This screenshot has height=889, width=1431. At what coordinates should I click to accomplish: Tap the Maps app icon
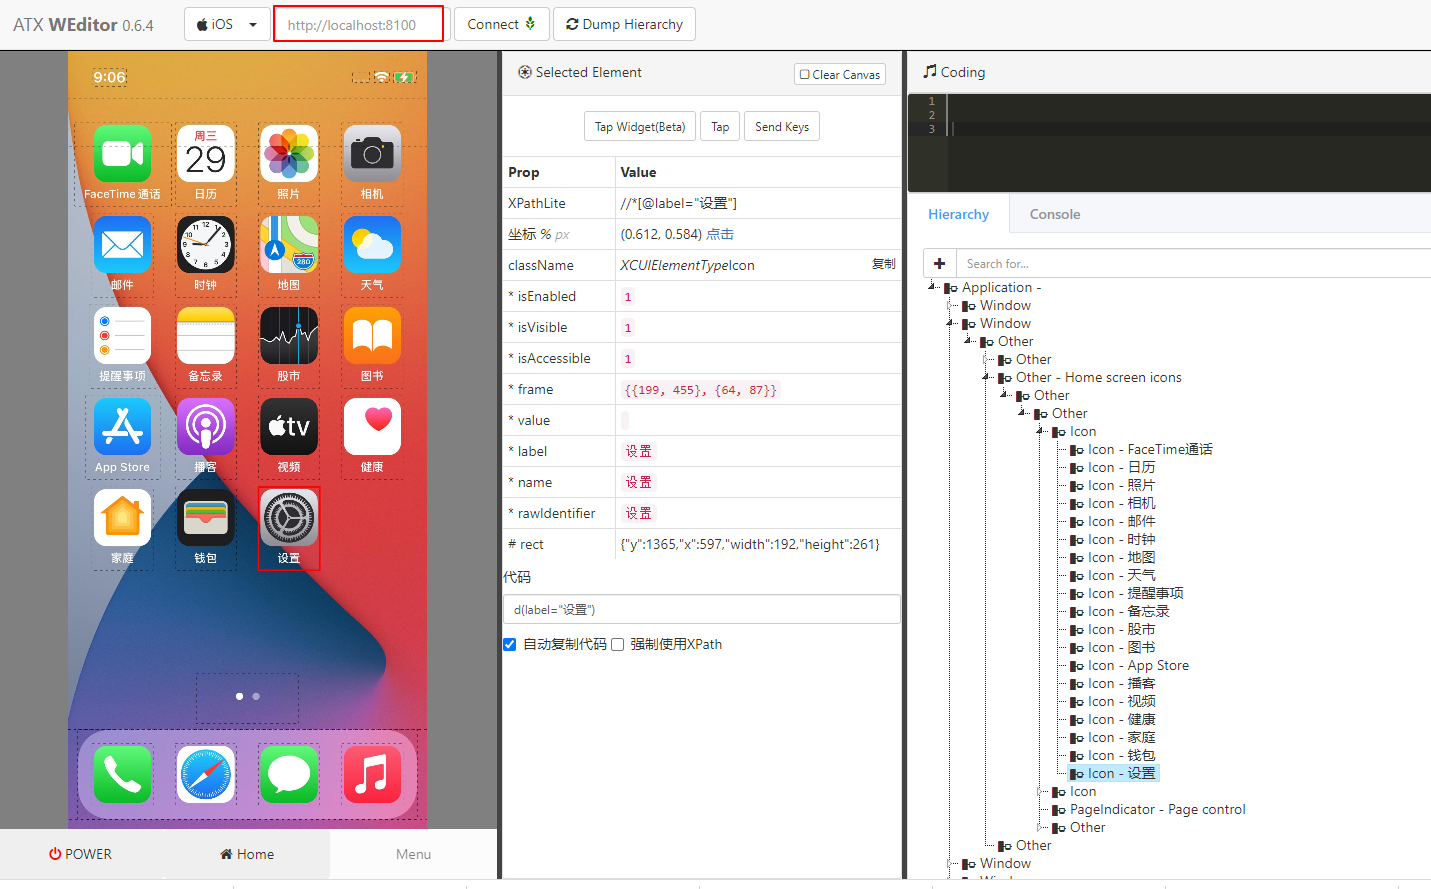click(289, 245)
